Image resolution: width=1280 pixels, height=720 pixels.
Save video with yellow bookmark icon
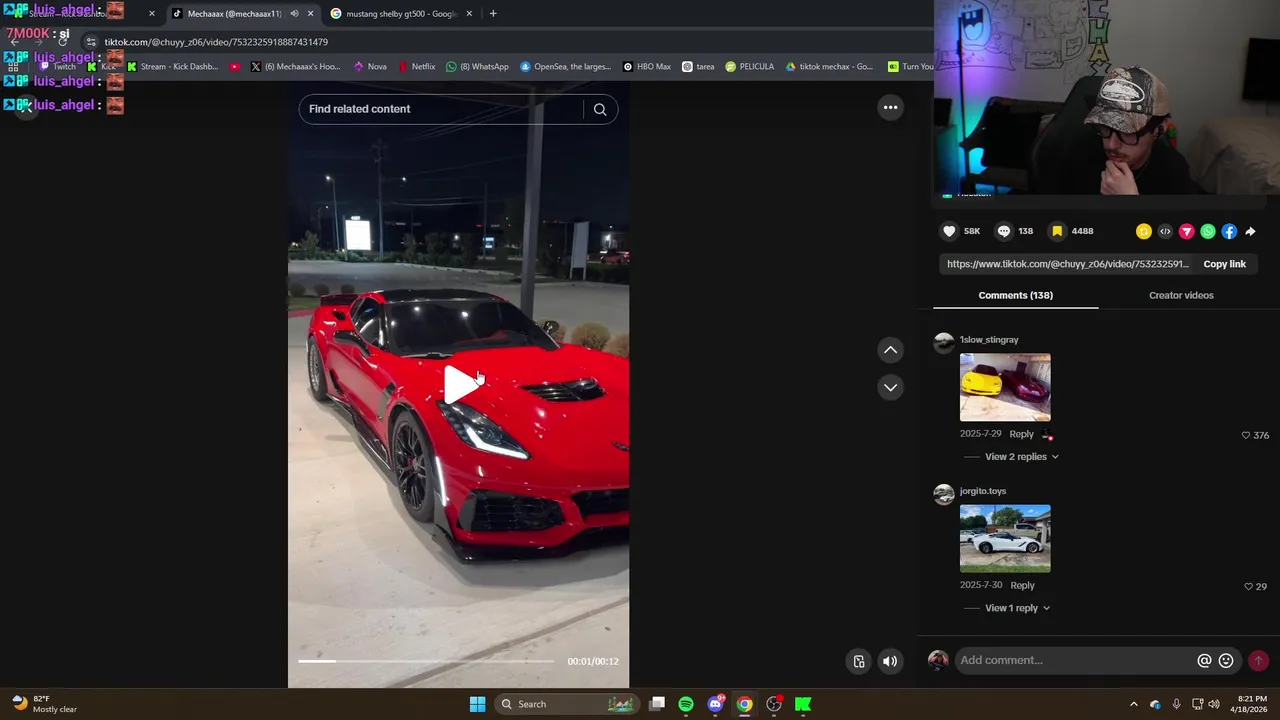tap(1057, 231)
